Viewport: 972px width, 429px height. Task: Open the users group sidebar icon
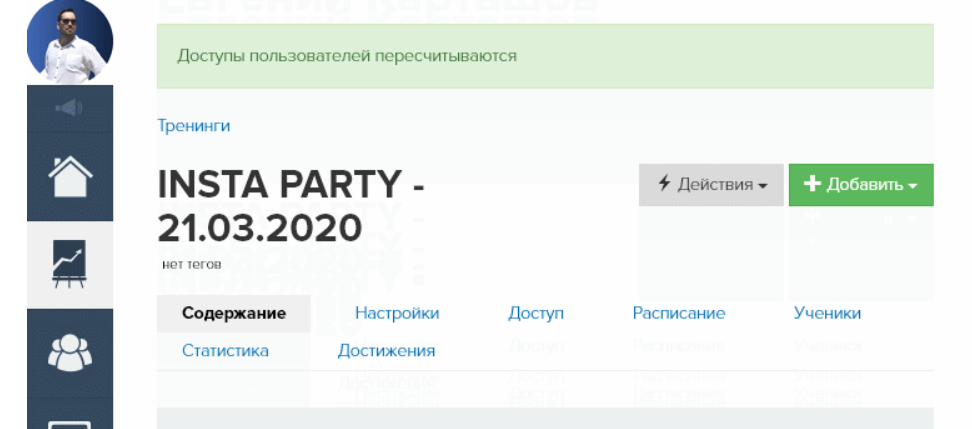[69, 350]
